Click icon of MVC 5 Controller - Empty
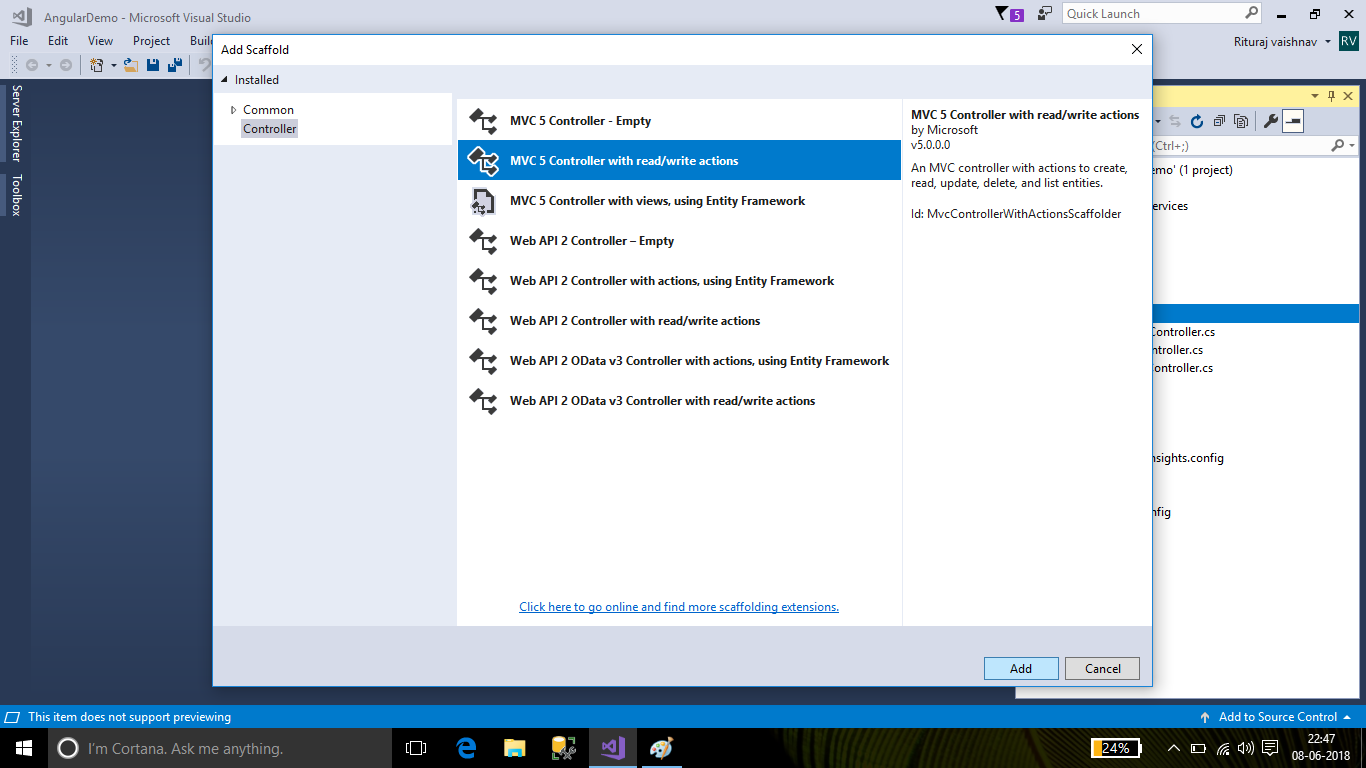1366x768 pixels. (483, 121)
